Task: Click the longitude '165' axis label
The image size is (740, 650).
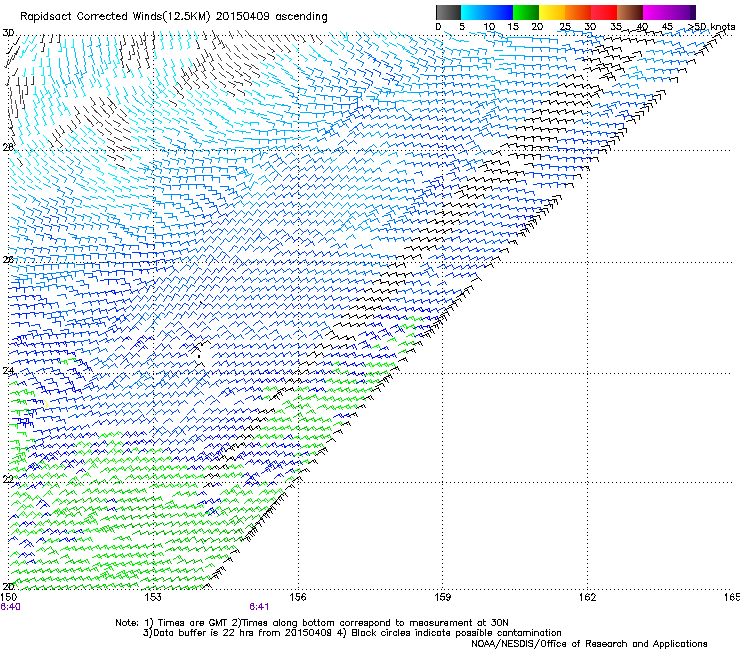Action: click(732, 598)
